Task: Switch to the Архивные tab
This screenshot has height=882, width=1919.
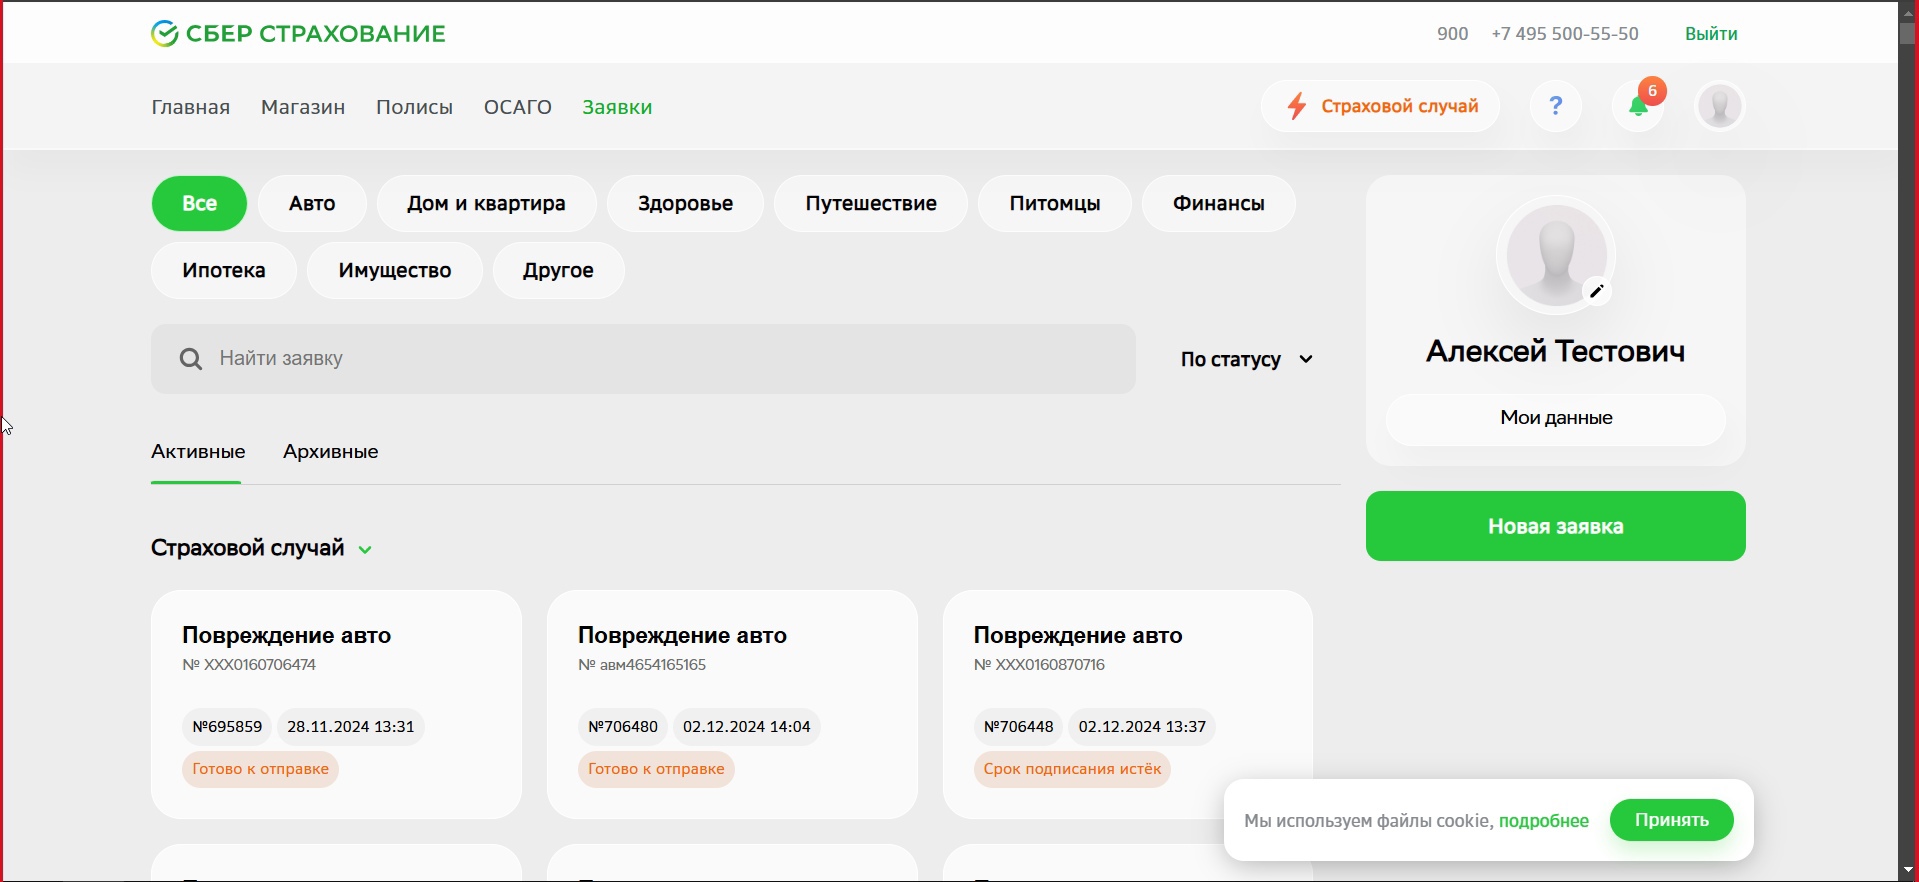Action: (331, 453)
